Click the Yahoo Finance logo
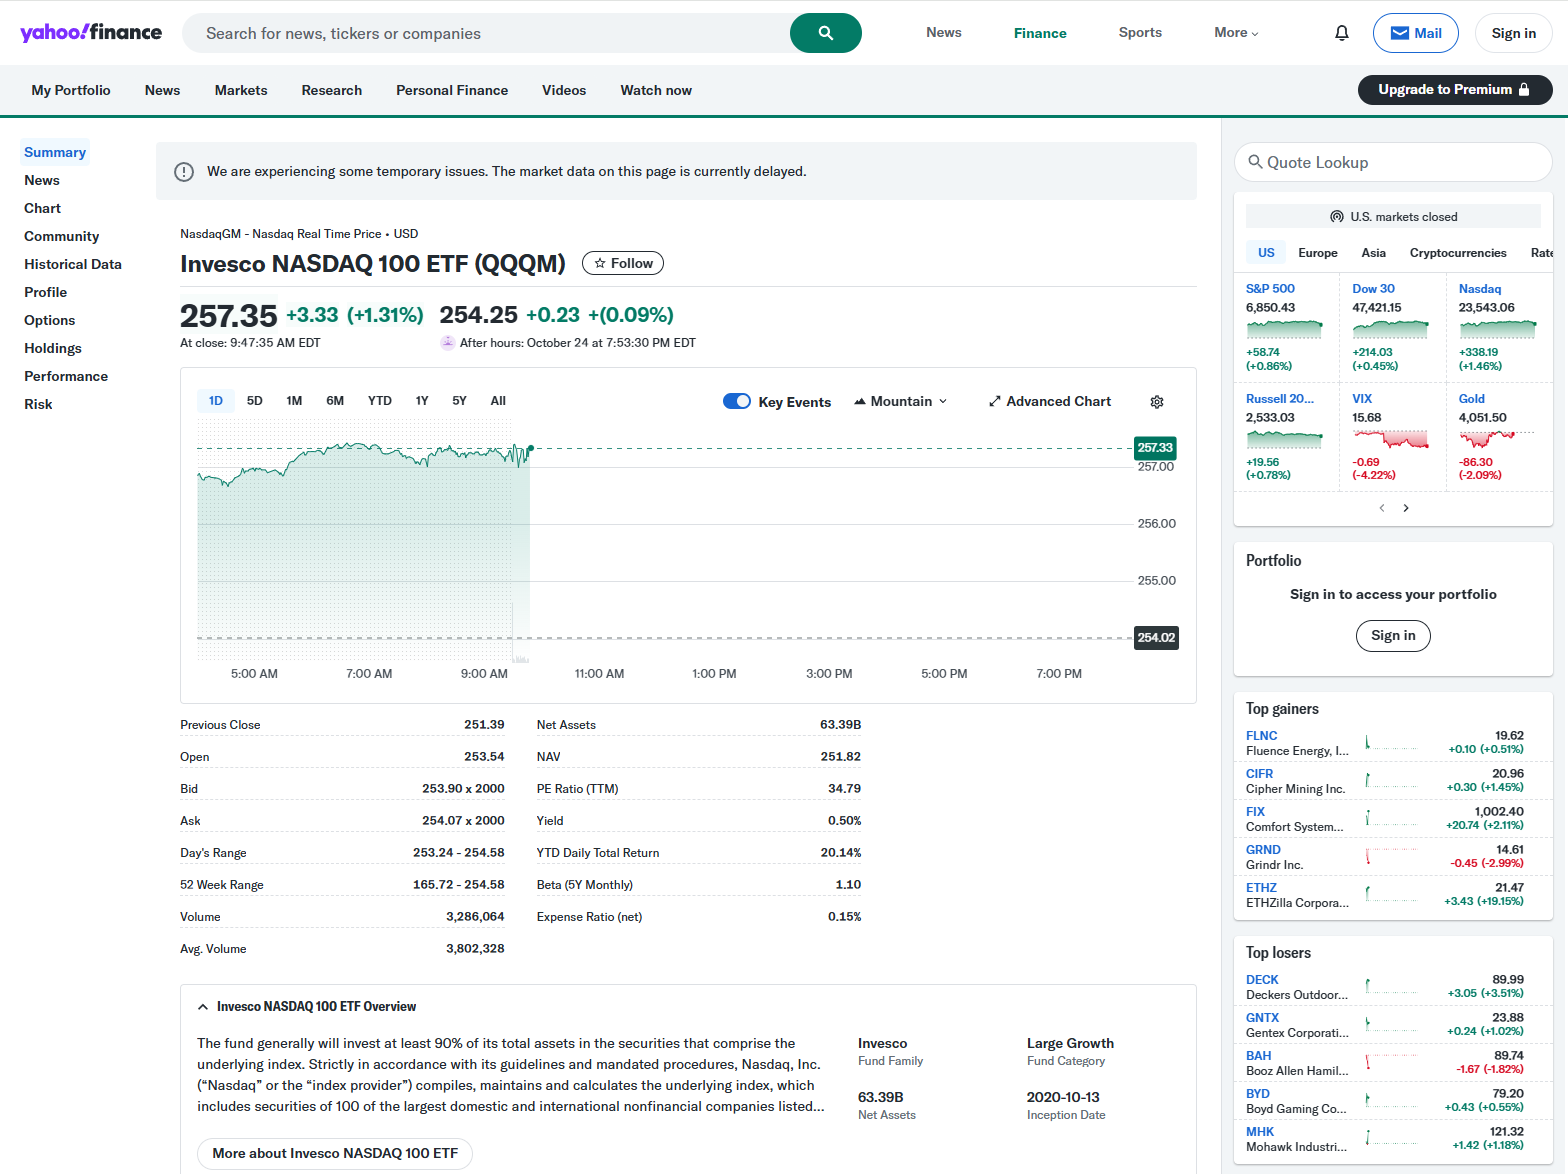 91,33
